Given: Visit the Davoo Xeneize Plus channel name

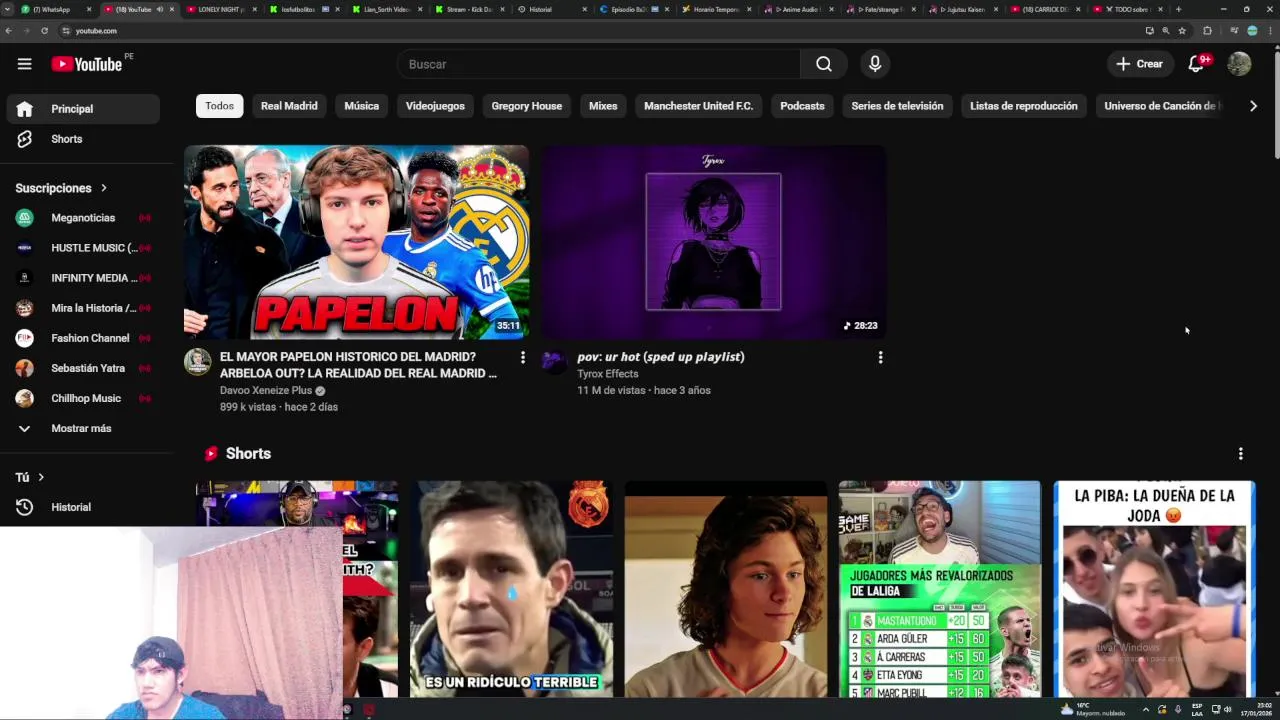Looking at the screenshot, I should pyautogui.click(x=266, y=391).
